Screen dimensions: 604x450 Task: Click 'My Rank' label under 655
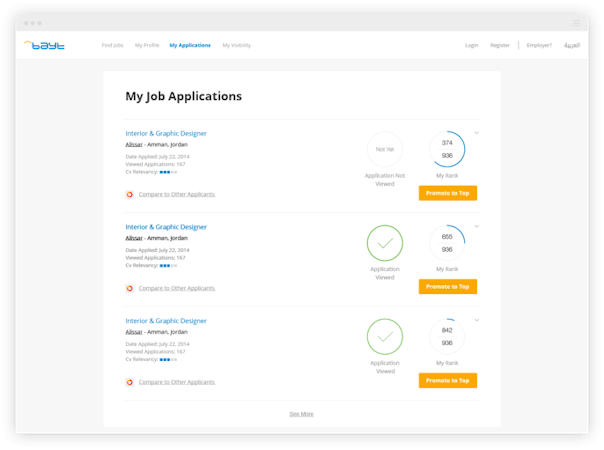point(447,269)
